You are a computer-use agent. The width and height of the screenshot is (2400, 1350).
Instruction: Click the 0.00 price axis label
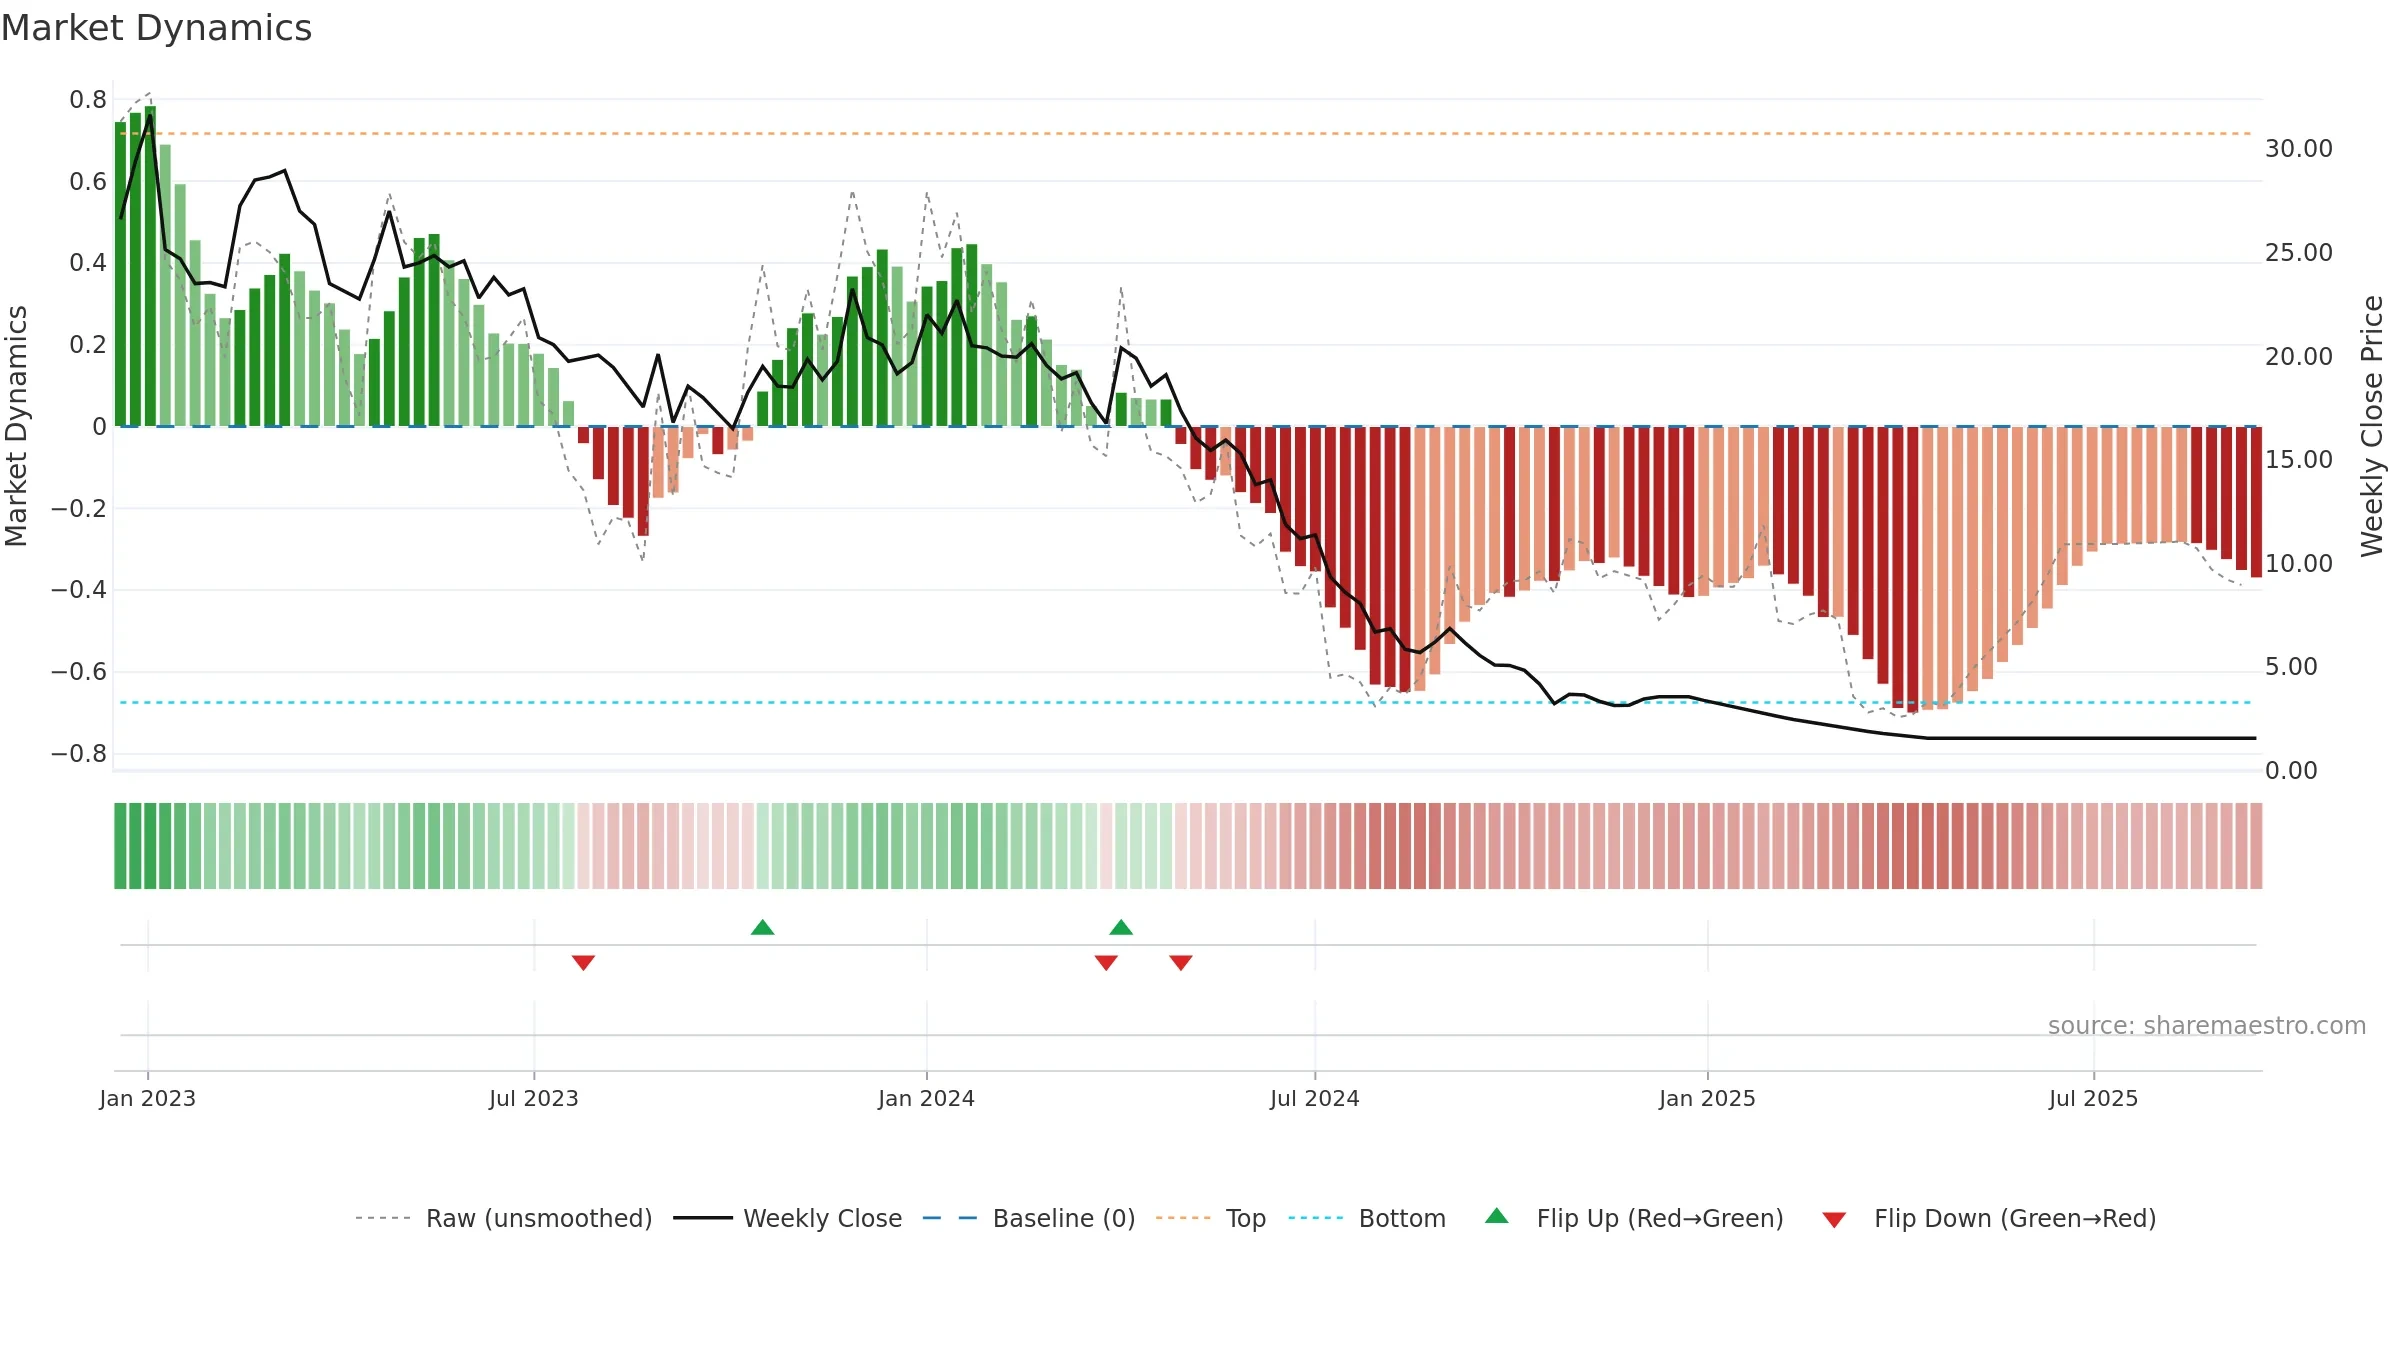[2292, 771]
